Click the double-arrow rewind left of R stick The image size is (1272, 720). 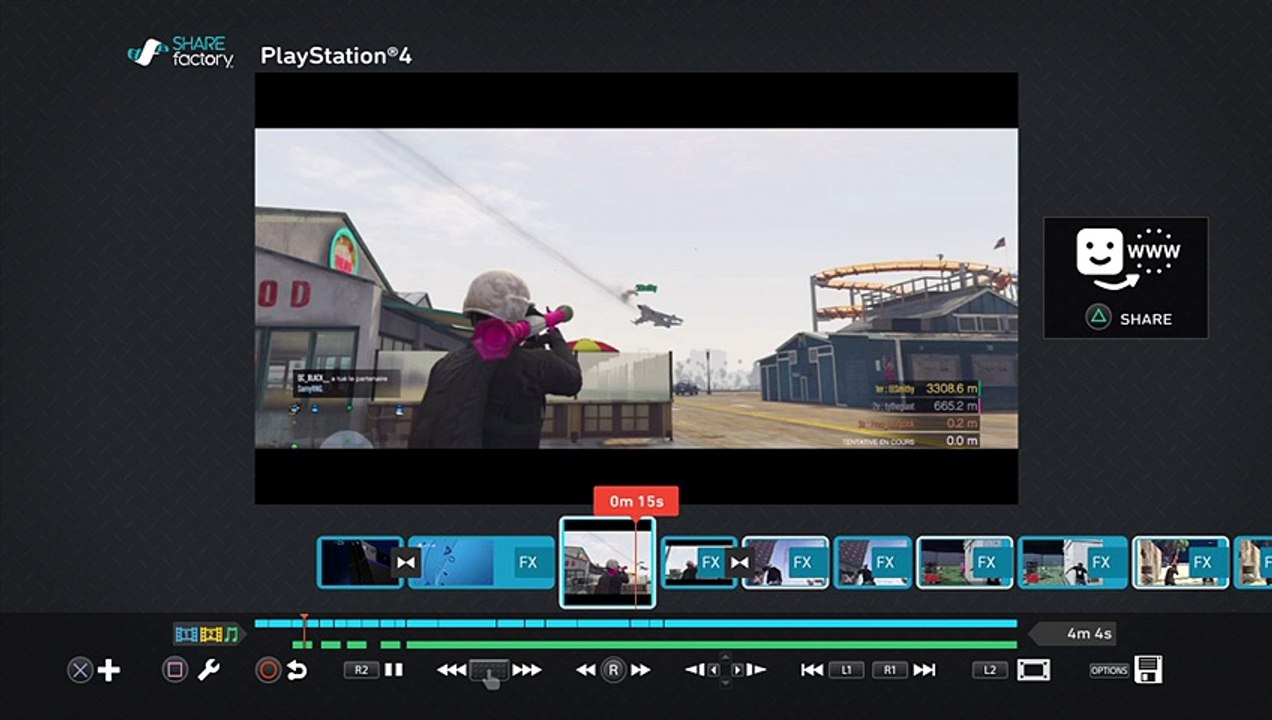587,670
